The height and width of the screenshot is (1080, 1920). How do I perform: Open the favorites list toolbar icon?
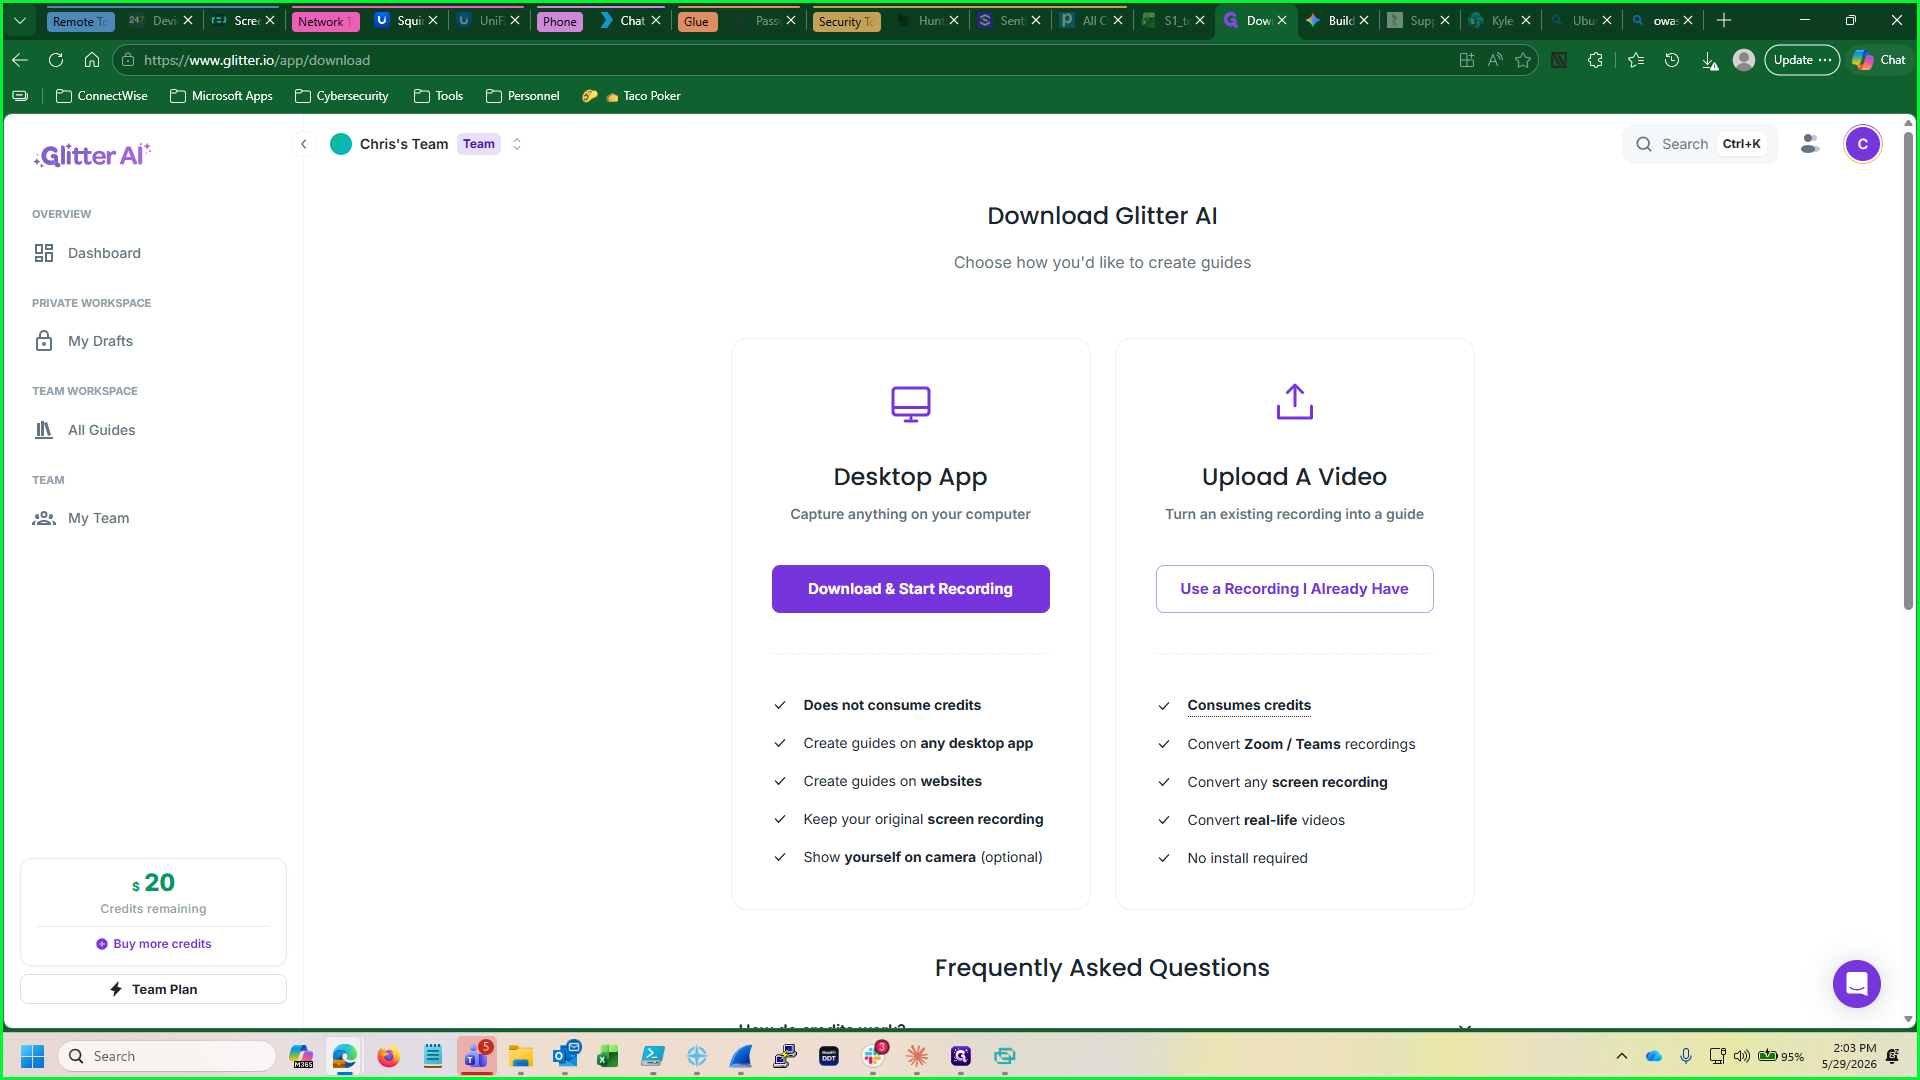[1636, 60]
